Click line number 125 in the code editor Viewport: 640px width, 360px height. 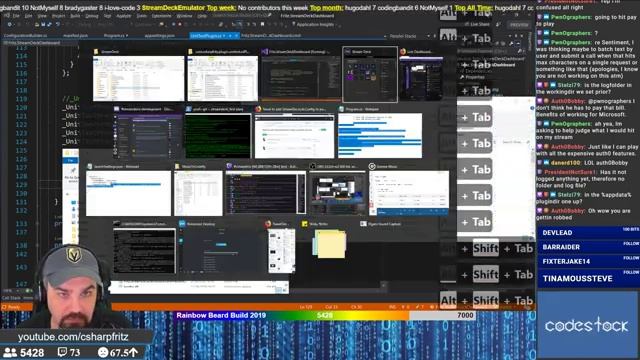coord(21,151)
